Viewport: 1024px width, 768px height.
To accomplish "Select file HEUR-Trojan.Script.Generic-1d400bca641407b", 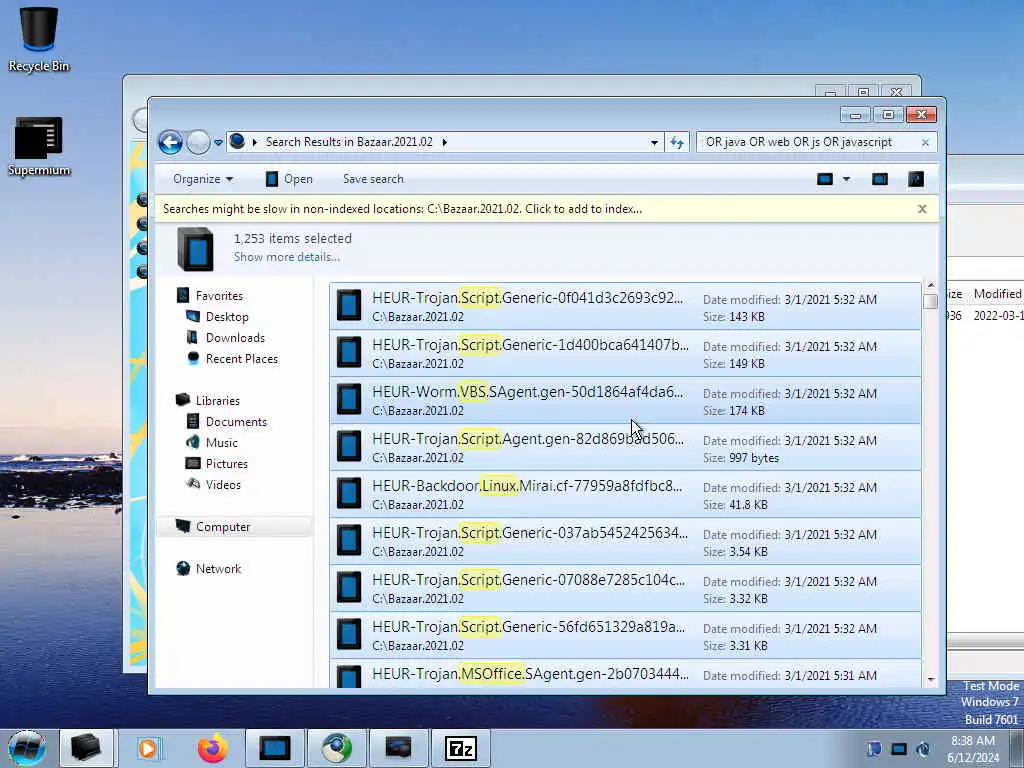I will pyautogui.click(x=625, y=353).
